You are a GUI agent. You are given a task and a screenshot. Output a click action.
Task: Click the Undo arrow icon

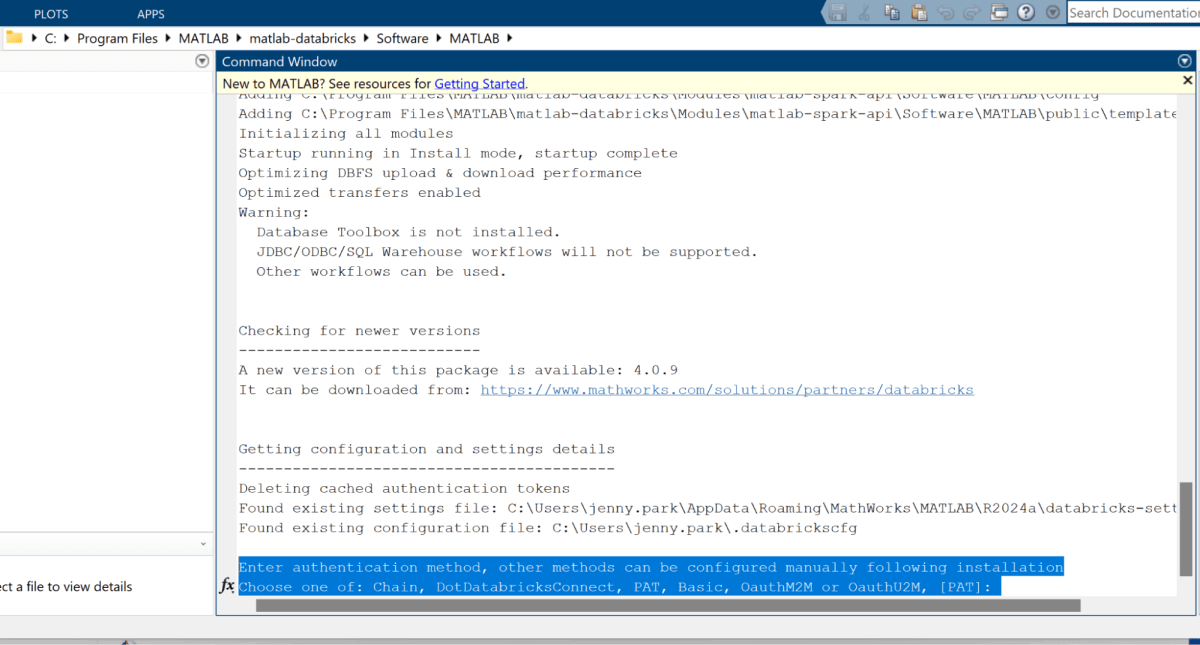(x=945, y=13)
